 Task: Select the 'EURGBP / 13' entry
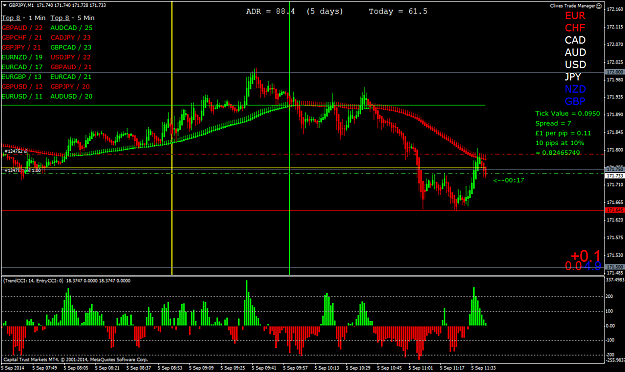pyautogui.click(x=22, y=77)
